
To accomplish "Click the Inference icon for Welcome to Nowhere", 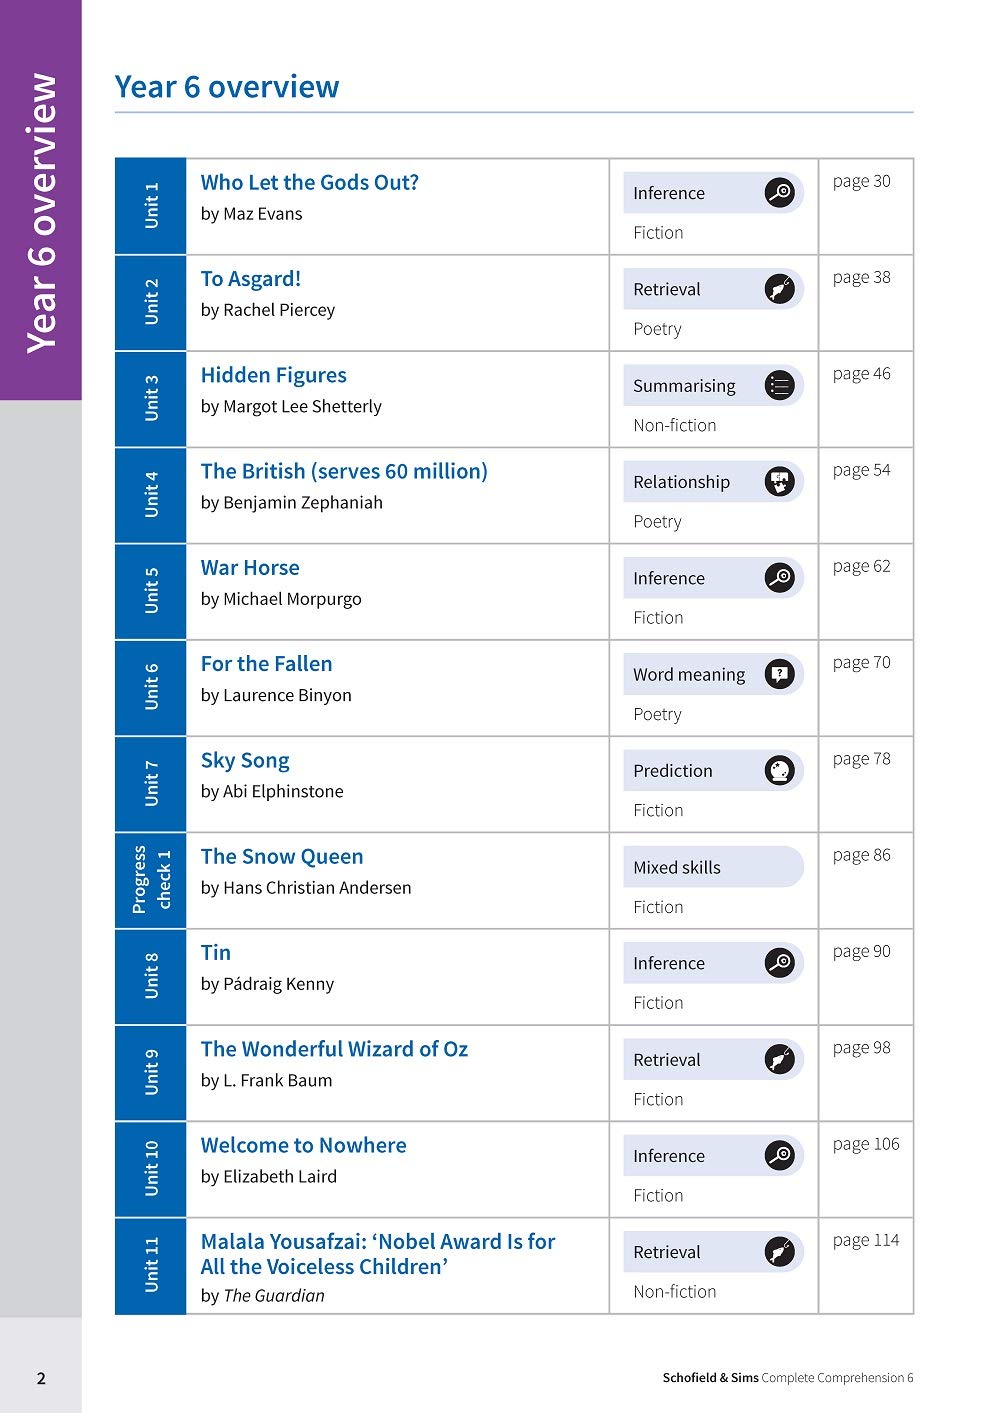I will 780,1155.
